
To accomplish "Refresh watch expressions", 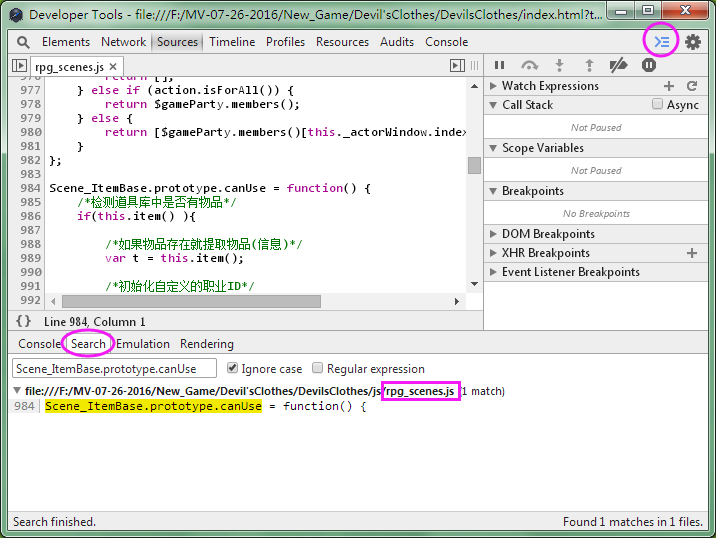I will 692,86.
